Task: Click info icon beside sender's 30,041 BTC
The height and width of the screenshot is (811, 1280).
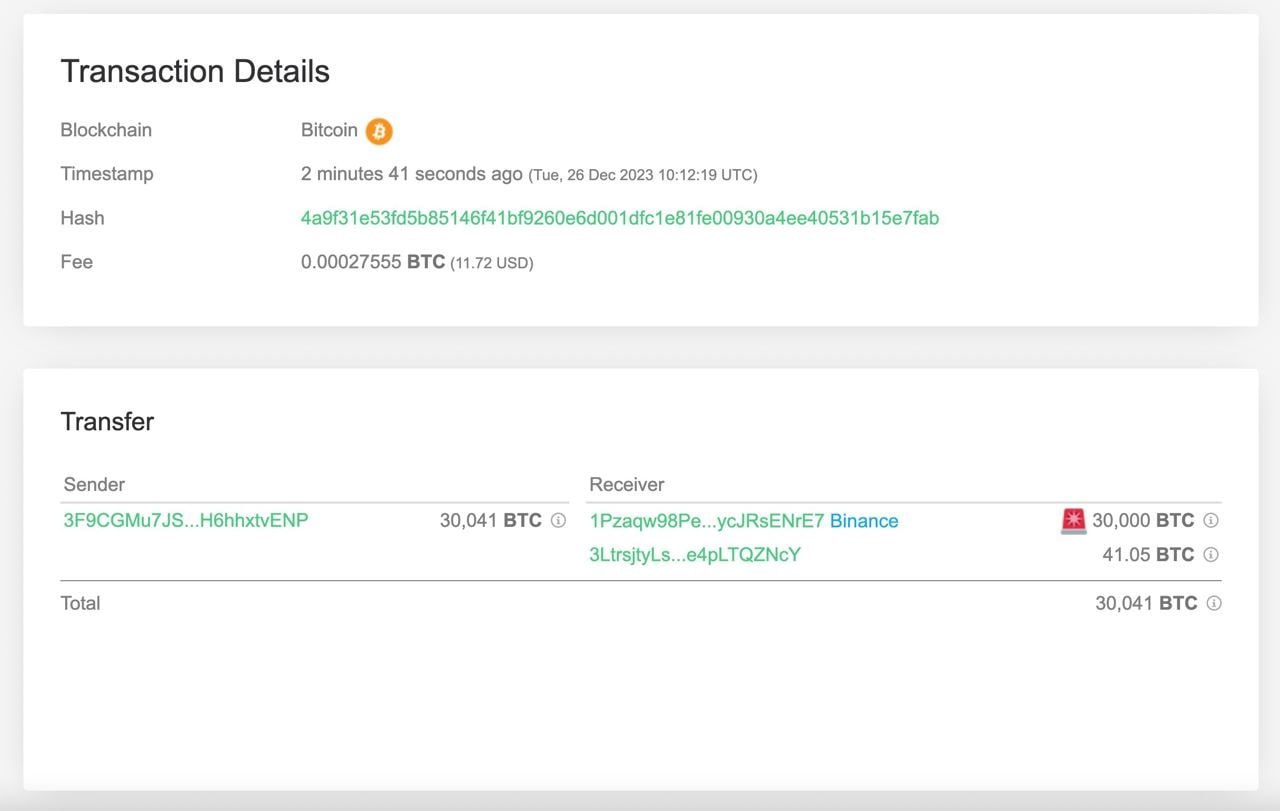Action: (559, 521)
